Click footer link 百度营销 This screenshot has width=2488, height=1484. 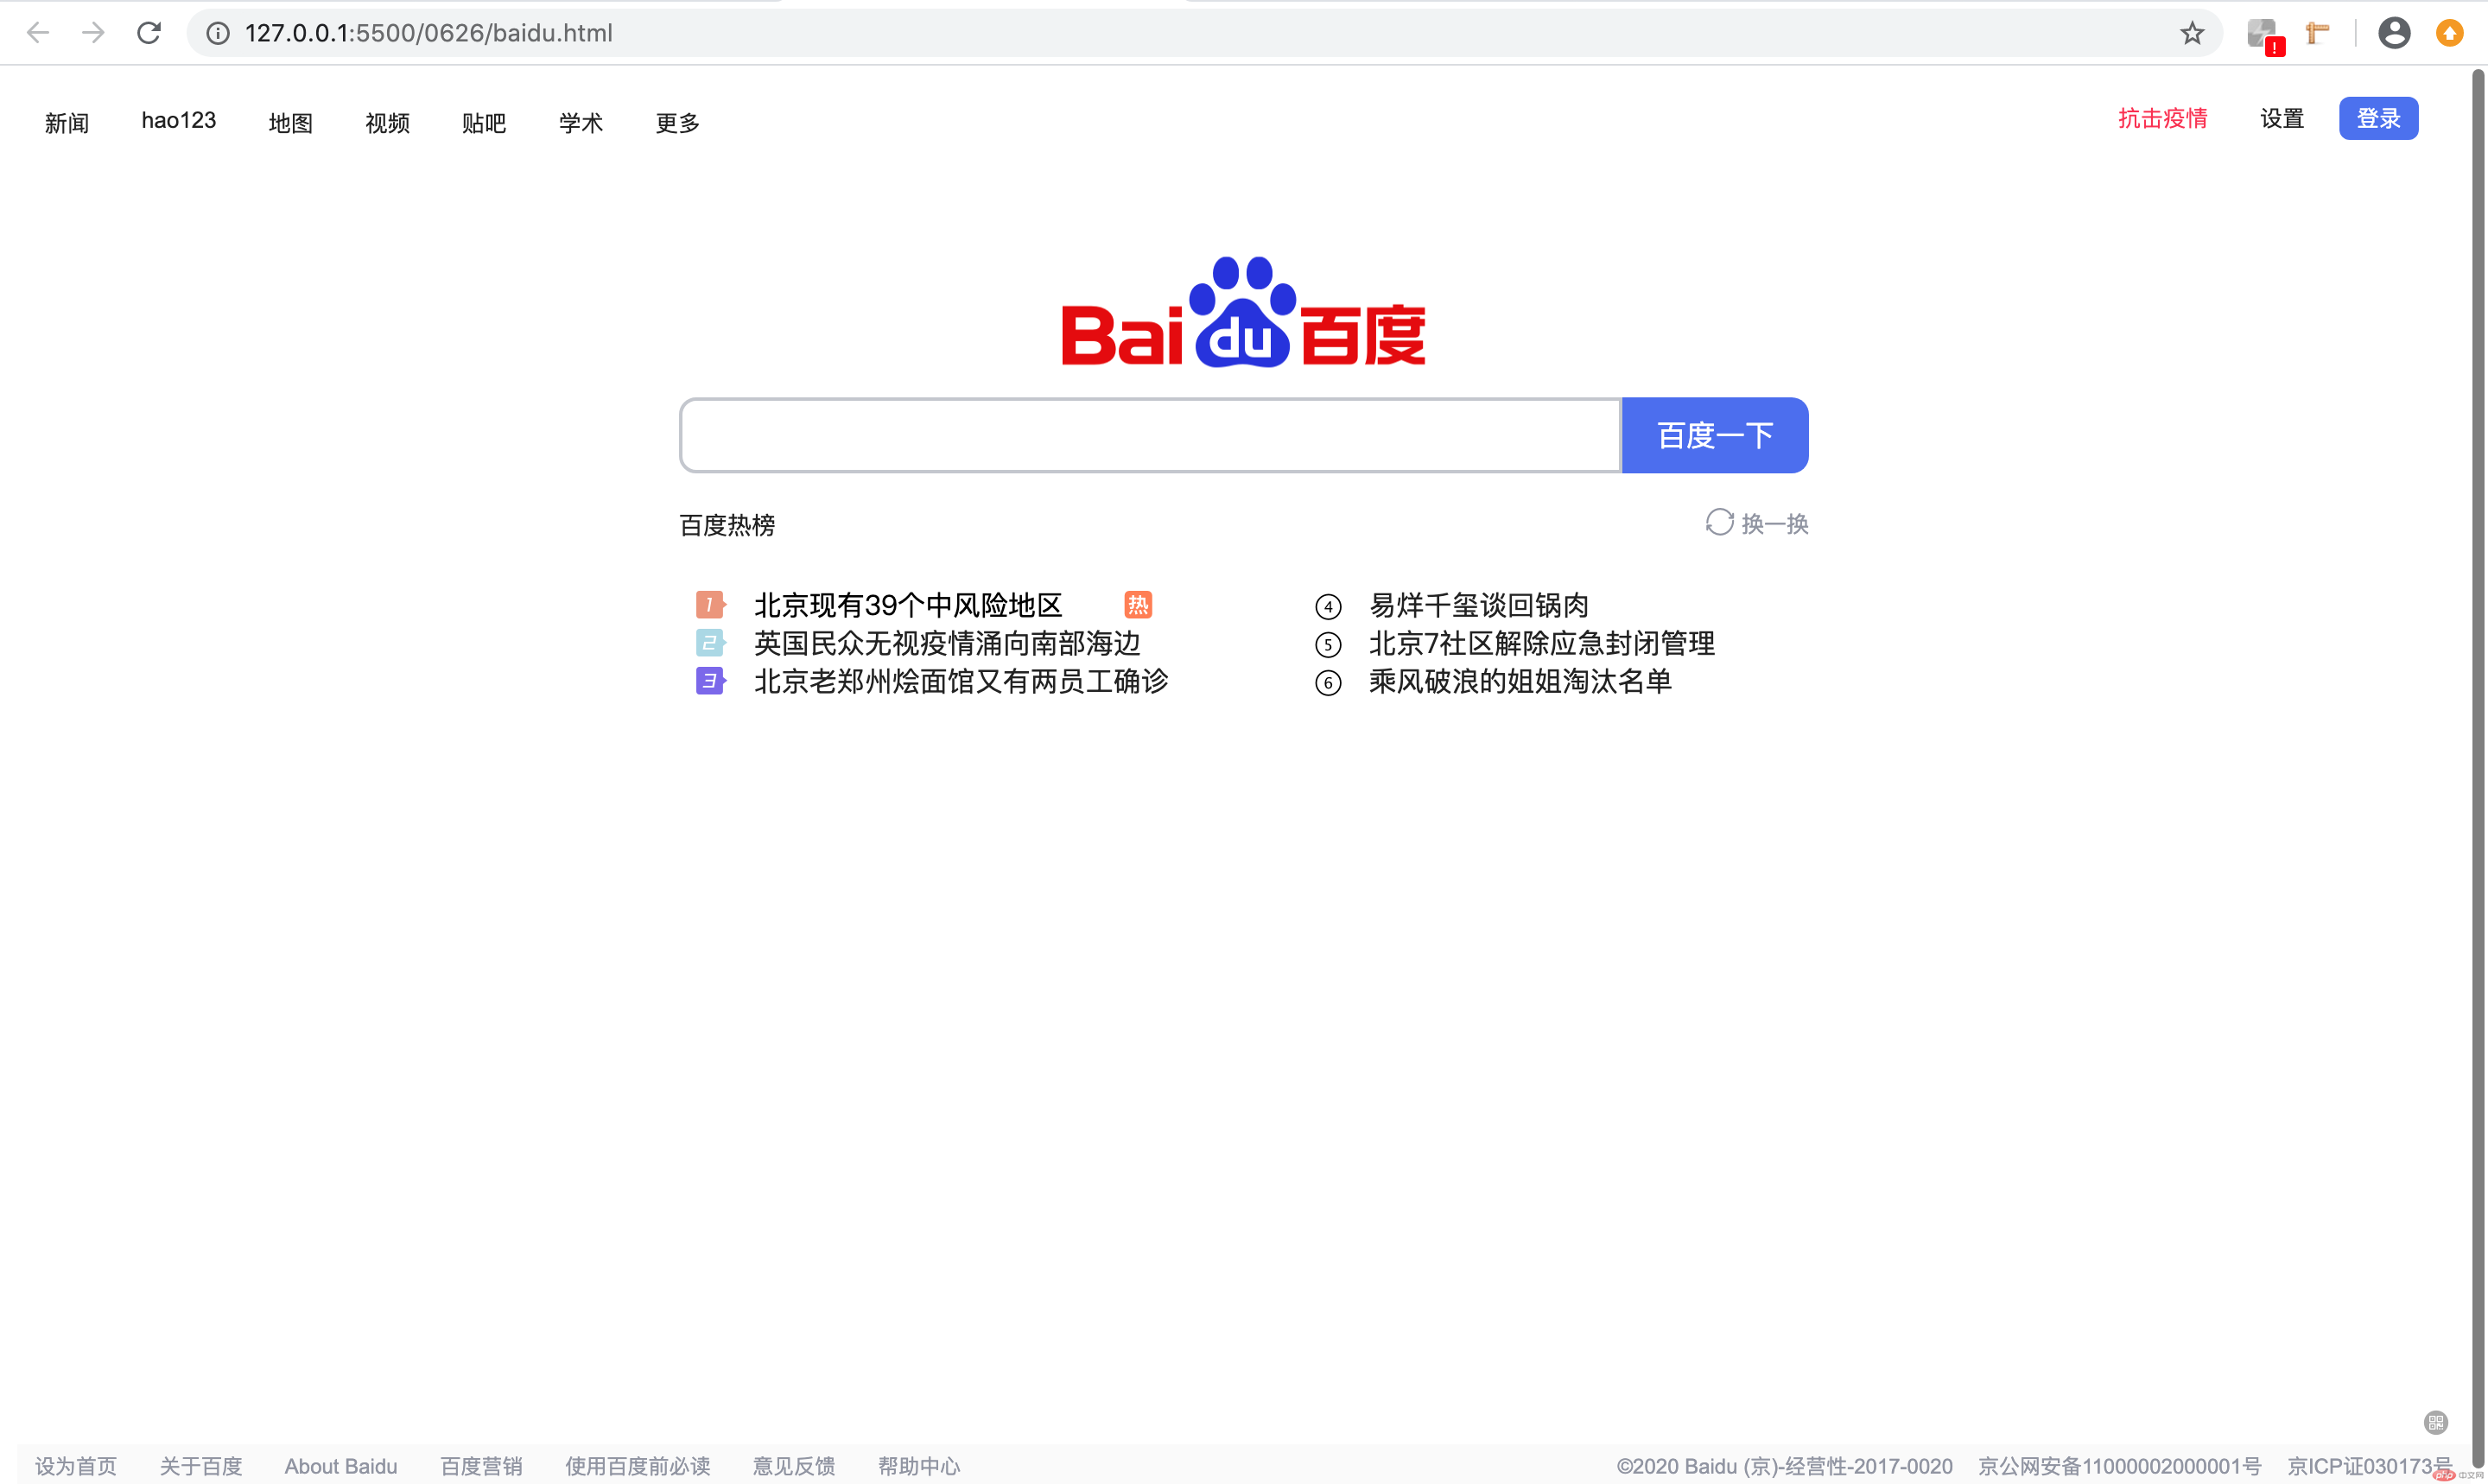tap(481, 1466)
